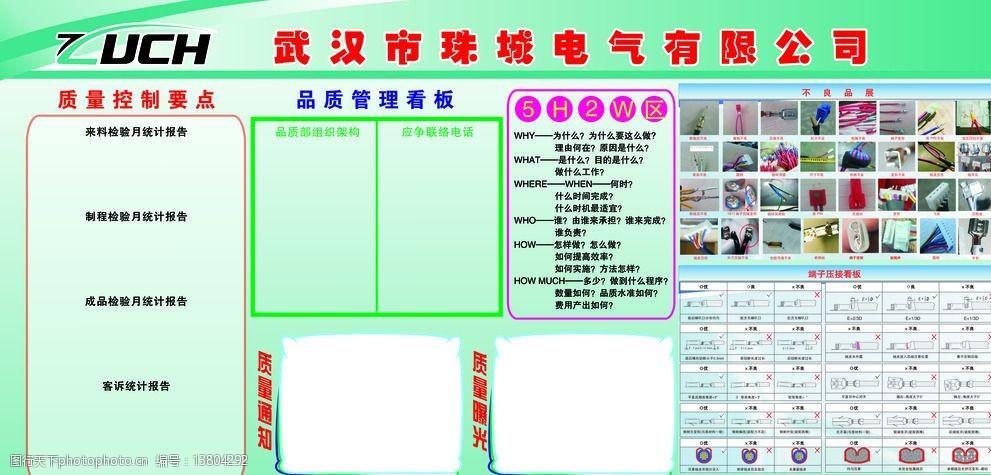Open 来料检验月统计报告 entry
Viewport: 991px width, 475px height.
tap(137, 132)
